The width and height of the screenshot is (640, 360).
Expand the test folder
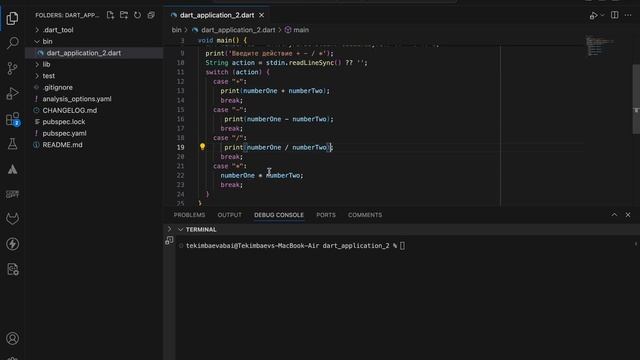(x=37, y=76)
